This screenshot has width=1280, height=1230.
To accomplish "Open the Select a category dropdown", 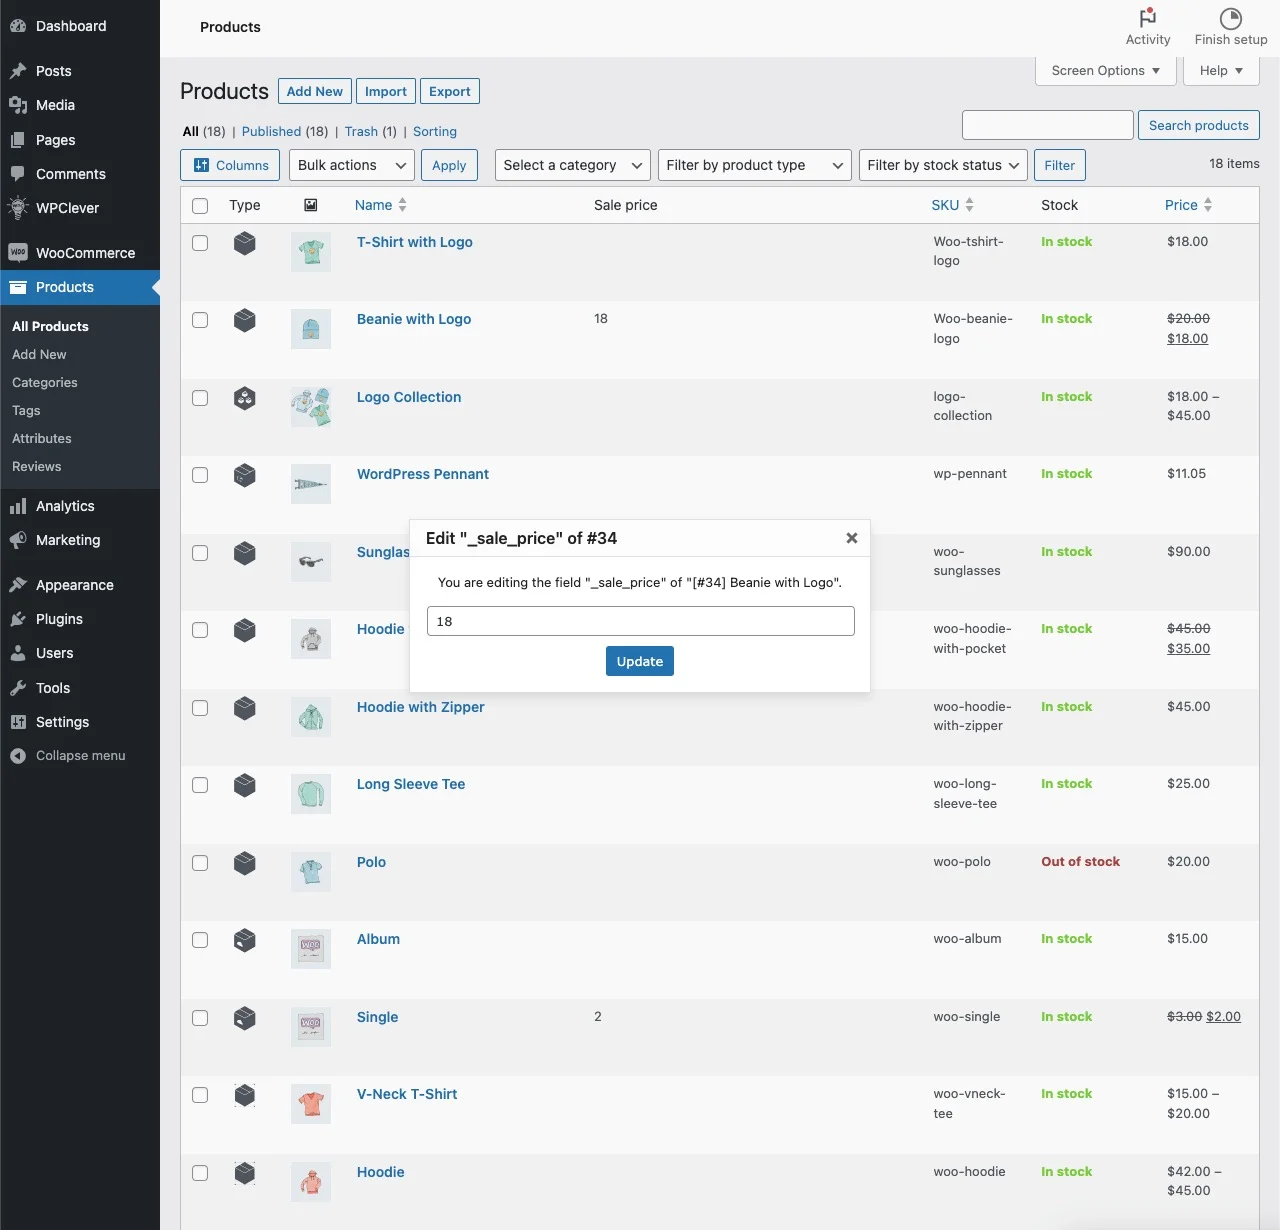I will [x=572, y=165].
